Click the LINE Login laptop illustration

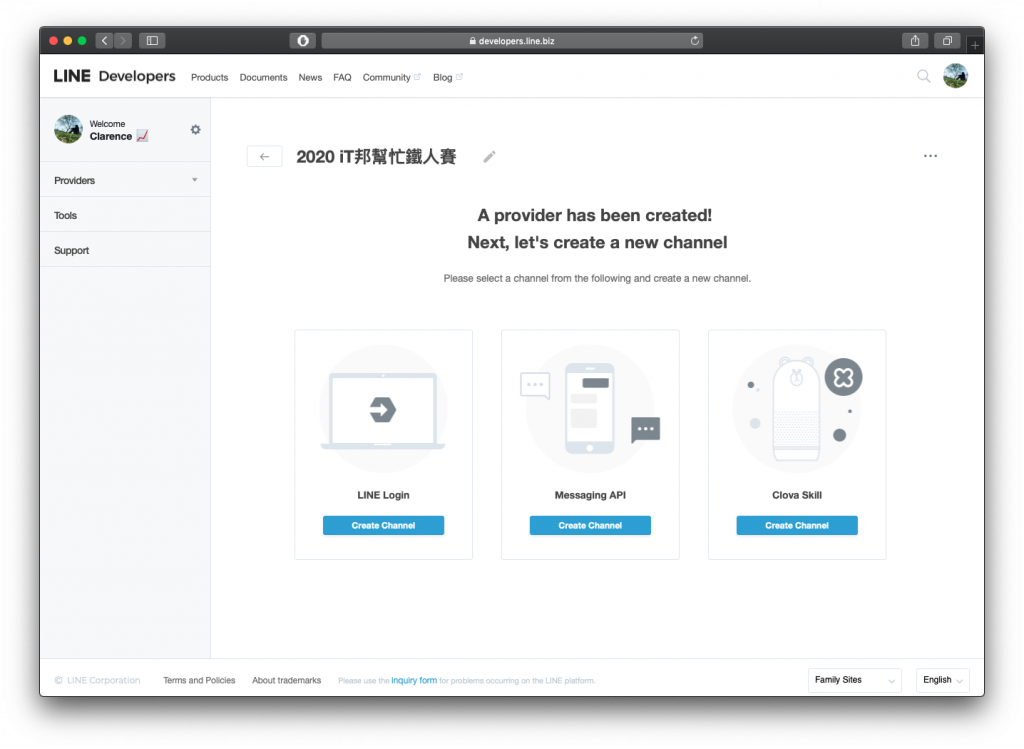tap(383, 409)
